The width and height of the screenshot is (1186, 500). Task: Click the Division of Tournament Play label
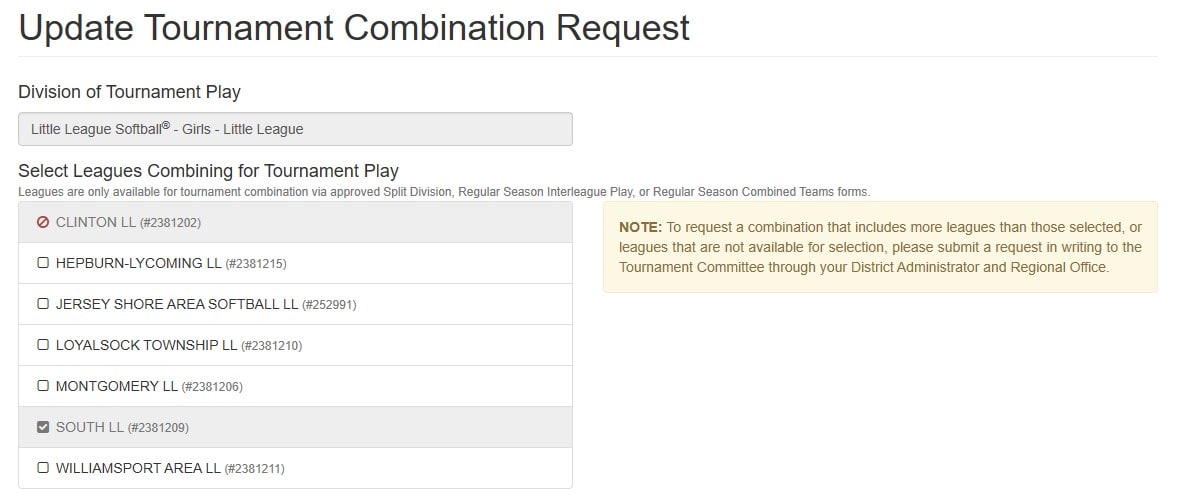click(x=129, y=92)
